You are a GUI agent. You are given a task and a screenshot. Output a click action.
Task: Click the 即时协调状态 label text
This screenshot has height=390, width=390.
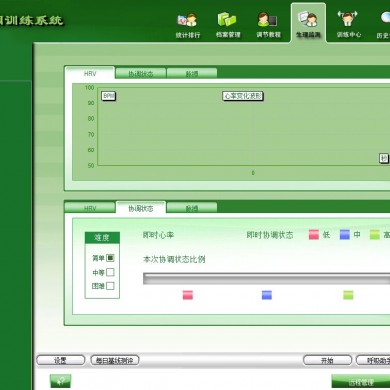[270, 235]
